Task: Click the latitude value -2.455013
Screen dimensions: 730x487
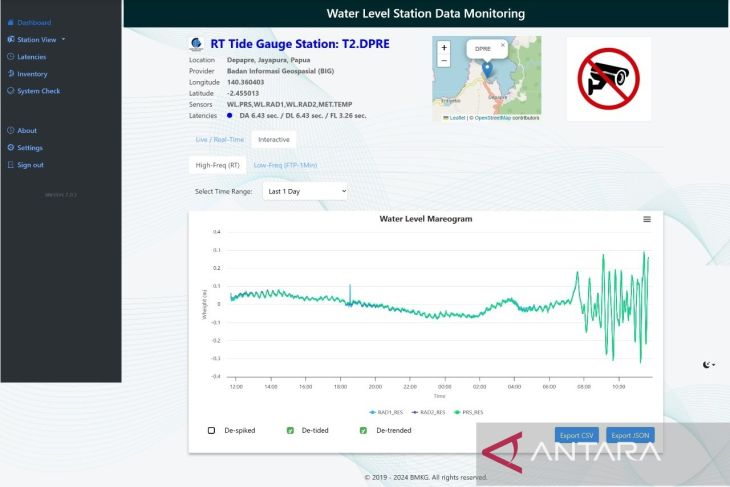Action: pos(243,93)
